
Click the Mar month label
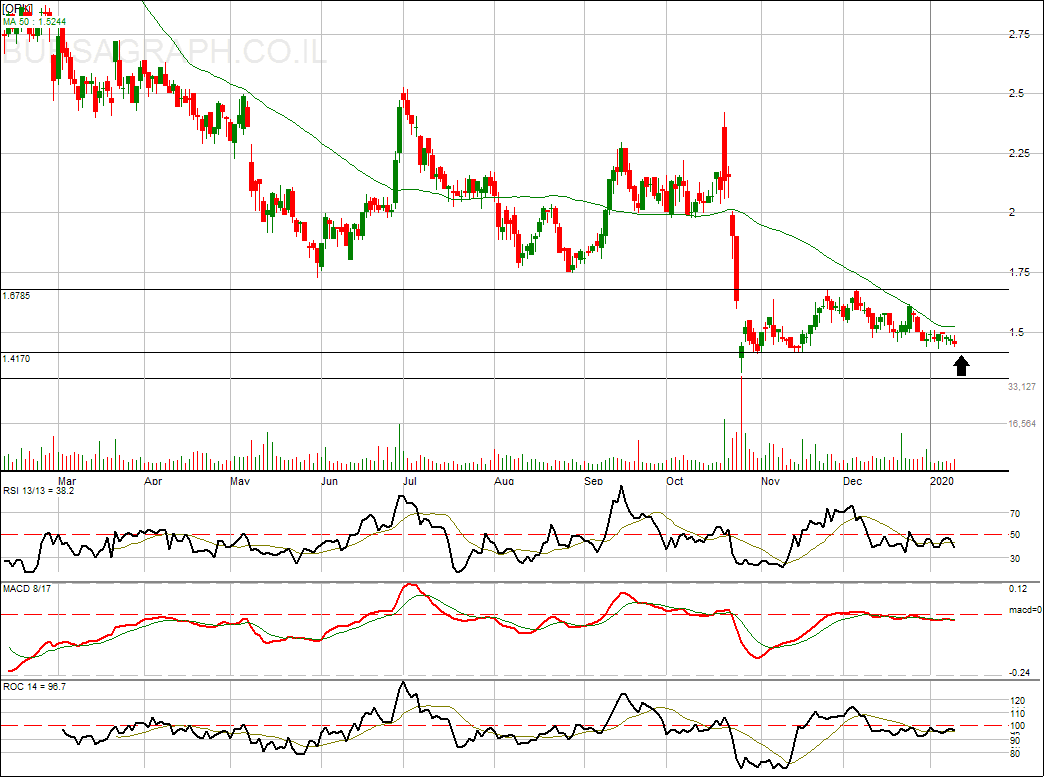pyautogui.click(x=67, y=481)
